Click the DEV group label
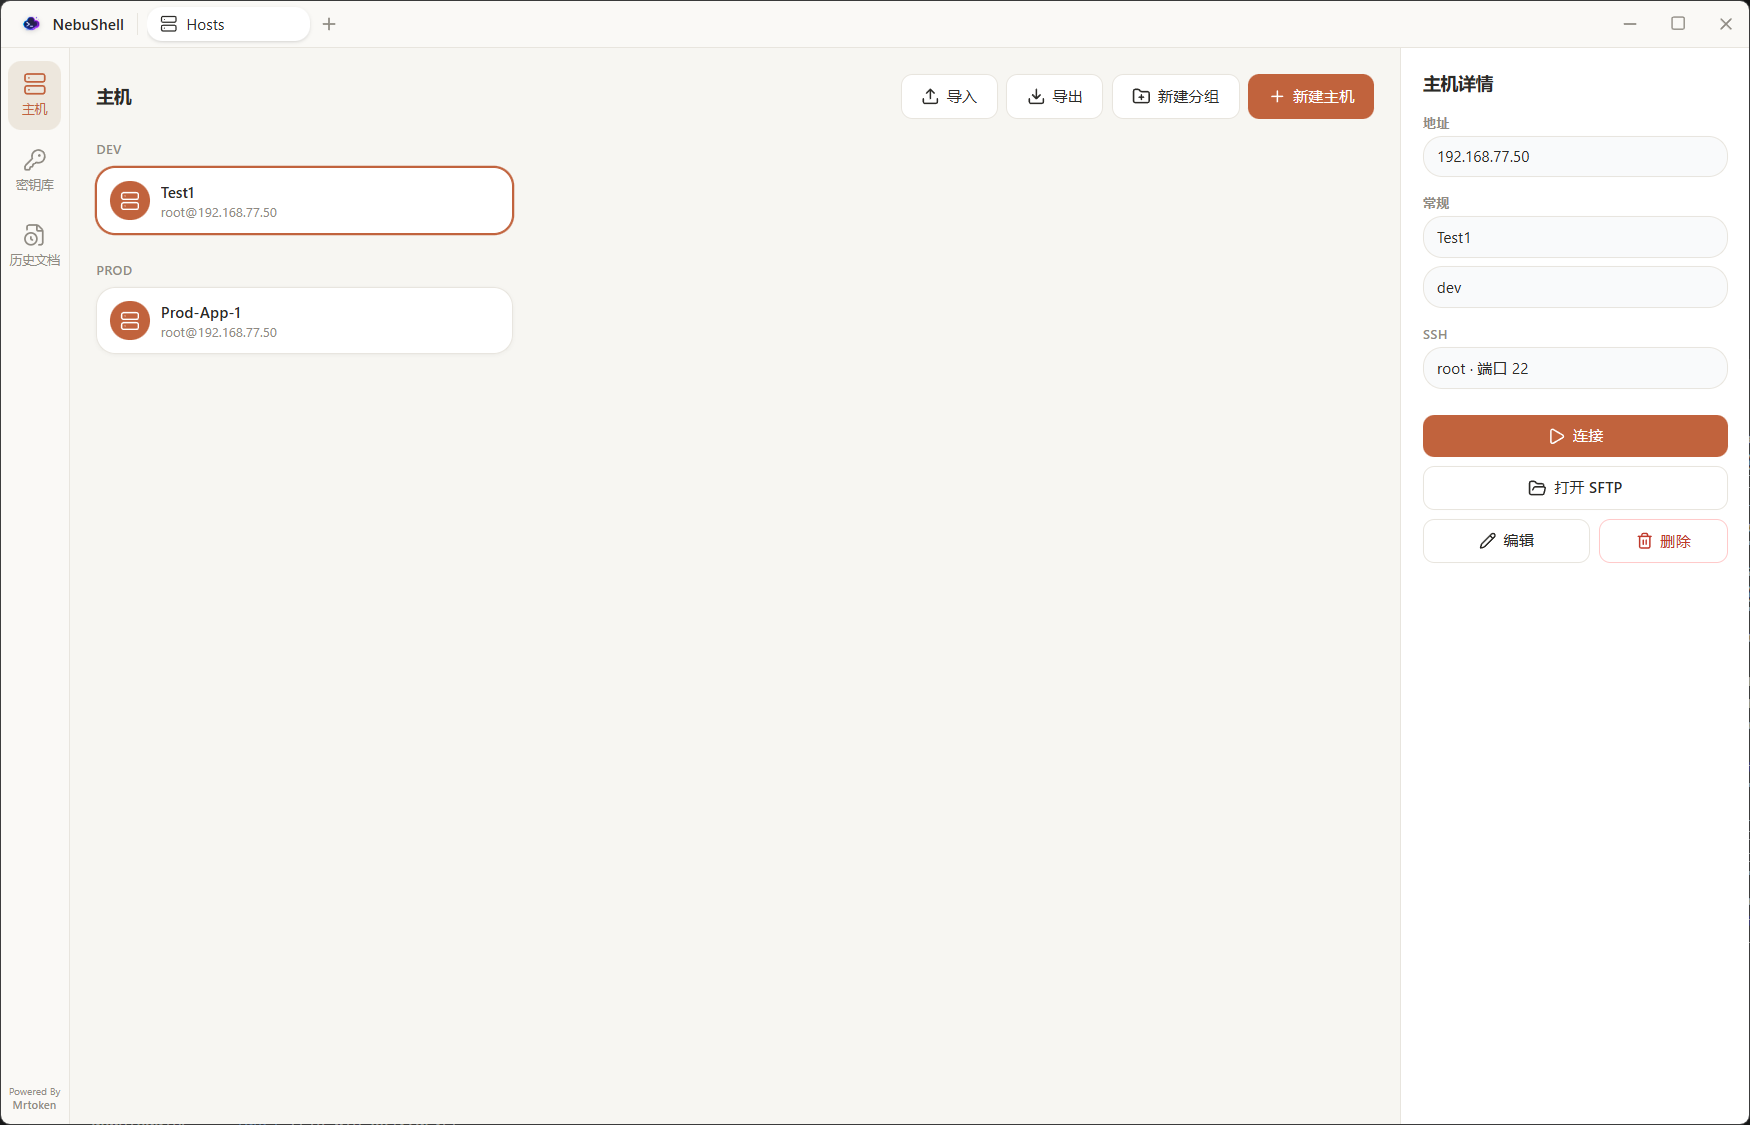This screenshot has height=1125, width=1750. coord(109,150)
